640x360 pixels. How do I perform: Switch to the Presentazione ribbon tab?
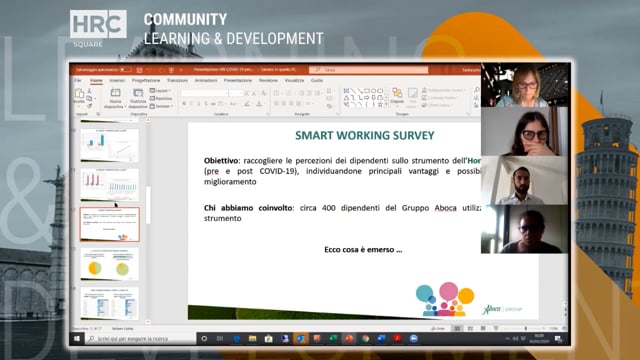[238, 80]
